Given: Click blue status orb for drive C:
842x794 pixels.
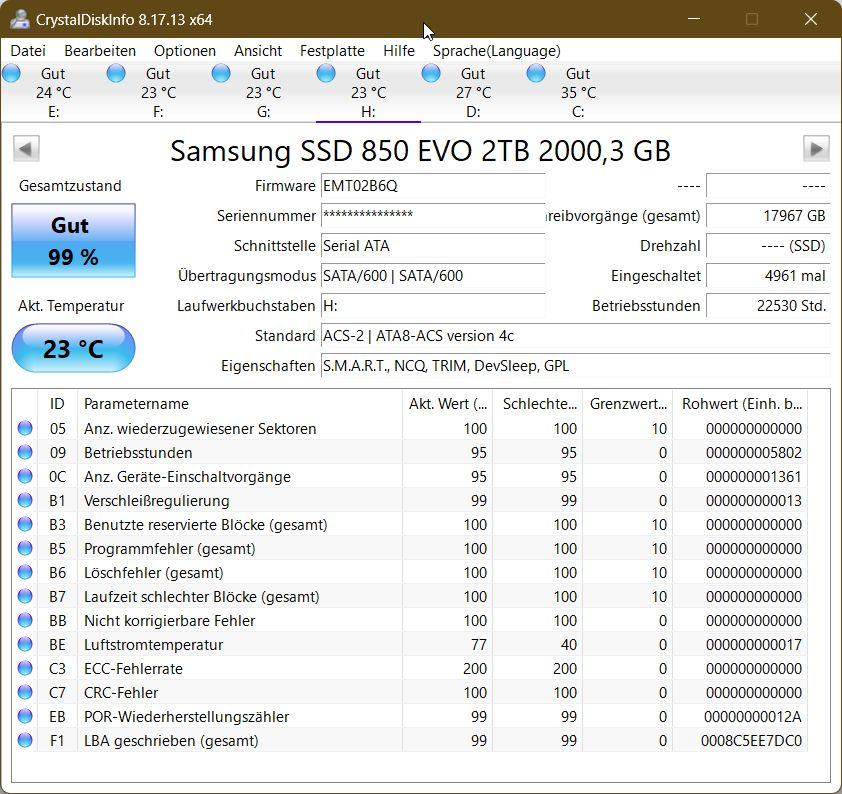Looking at the screenshot, I should tap(536, 73).
